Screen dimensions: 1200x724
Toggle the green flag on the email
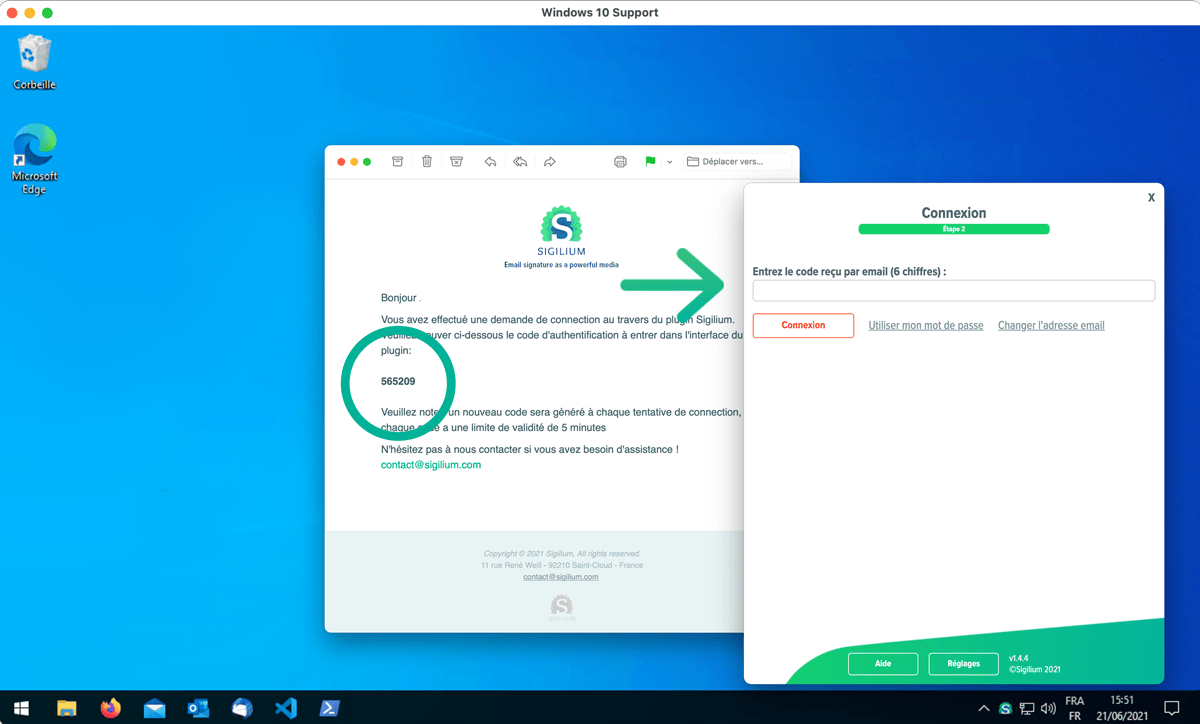(650, 162)
